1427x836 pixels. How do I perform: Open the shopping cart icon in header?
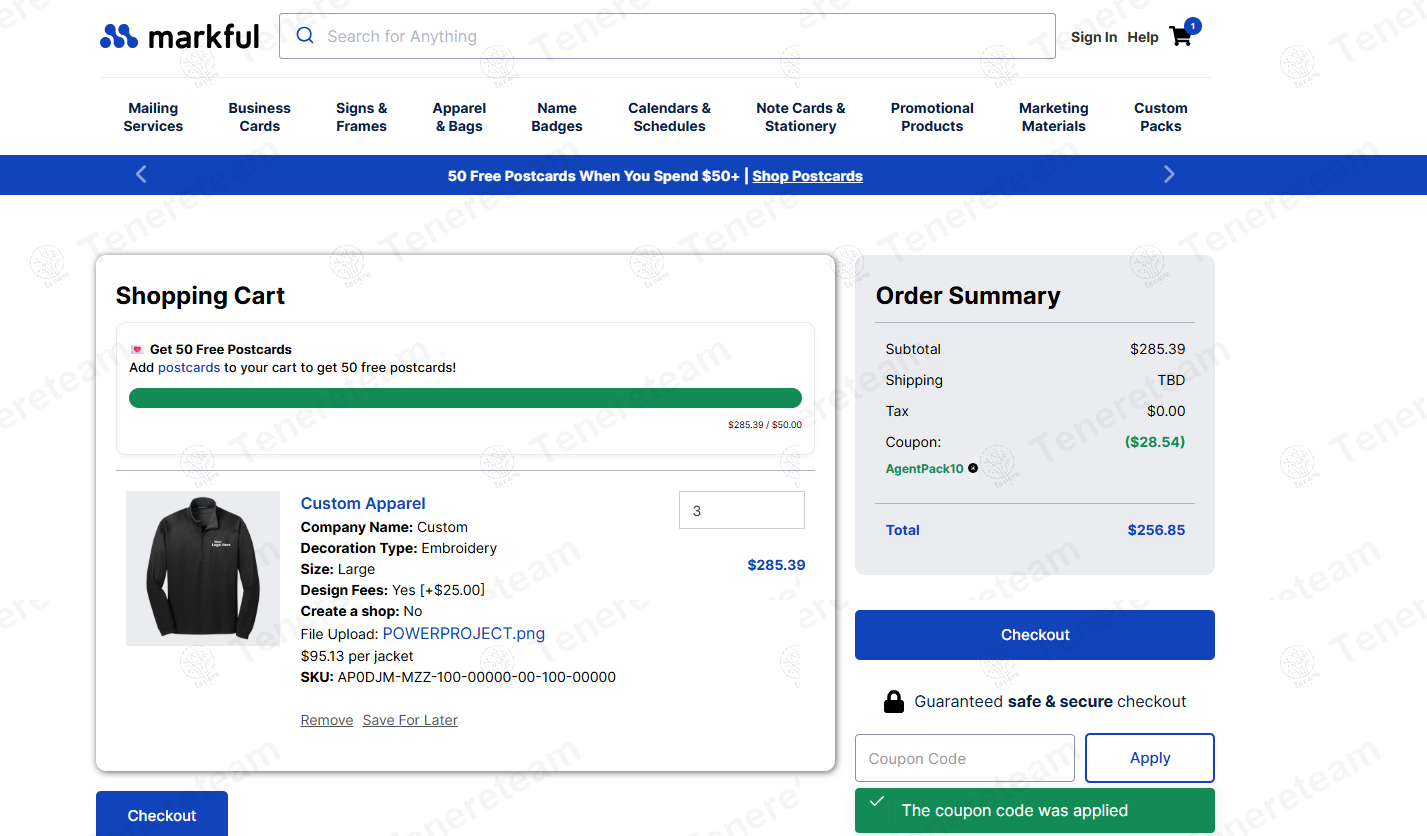pyautogui.click(x=1181, y=37)
